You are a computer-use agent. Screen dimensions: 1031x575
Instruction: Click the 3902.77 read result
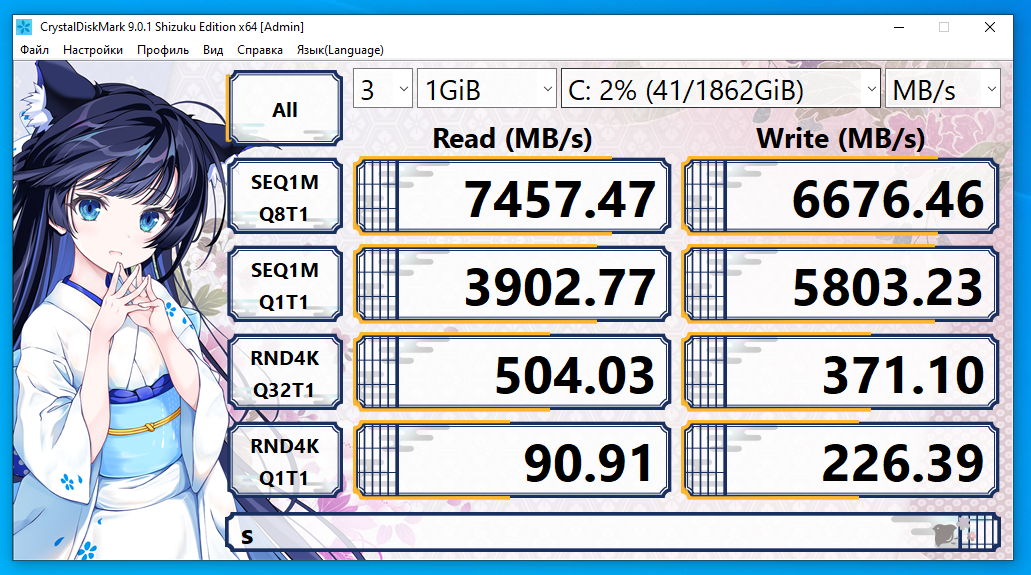(x=512, y=285)
